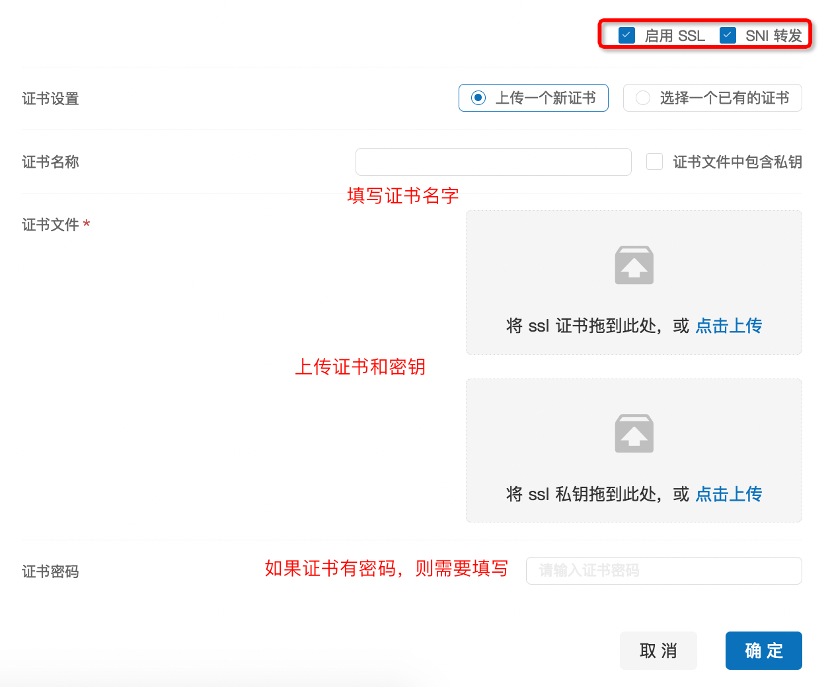
Task: Click the 证书名称 text input field
Action: (493, 162)
